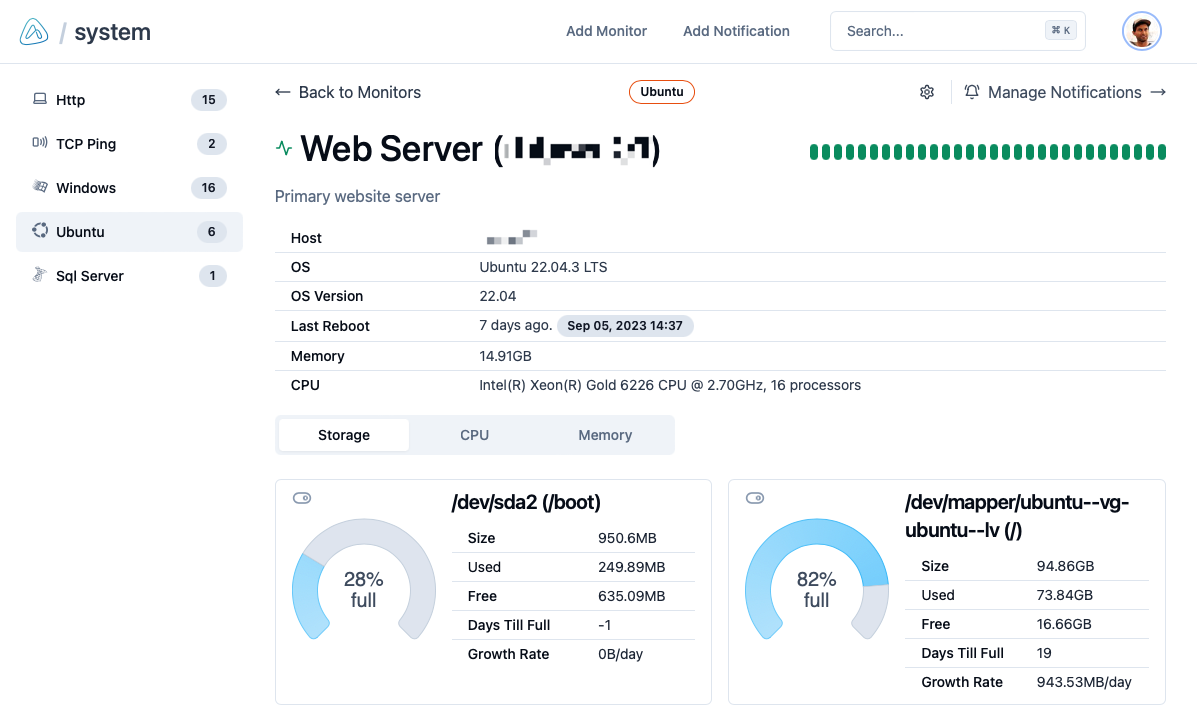The width and height of the screenshot is (1197, 717).
Task: Click Add Notification in top navigation
Action: (736, 31)
